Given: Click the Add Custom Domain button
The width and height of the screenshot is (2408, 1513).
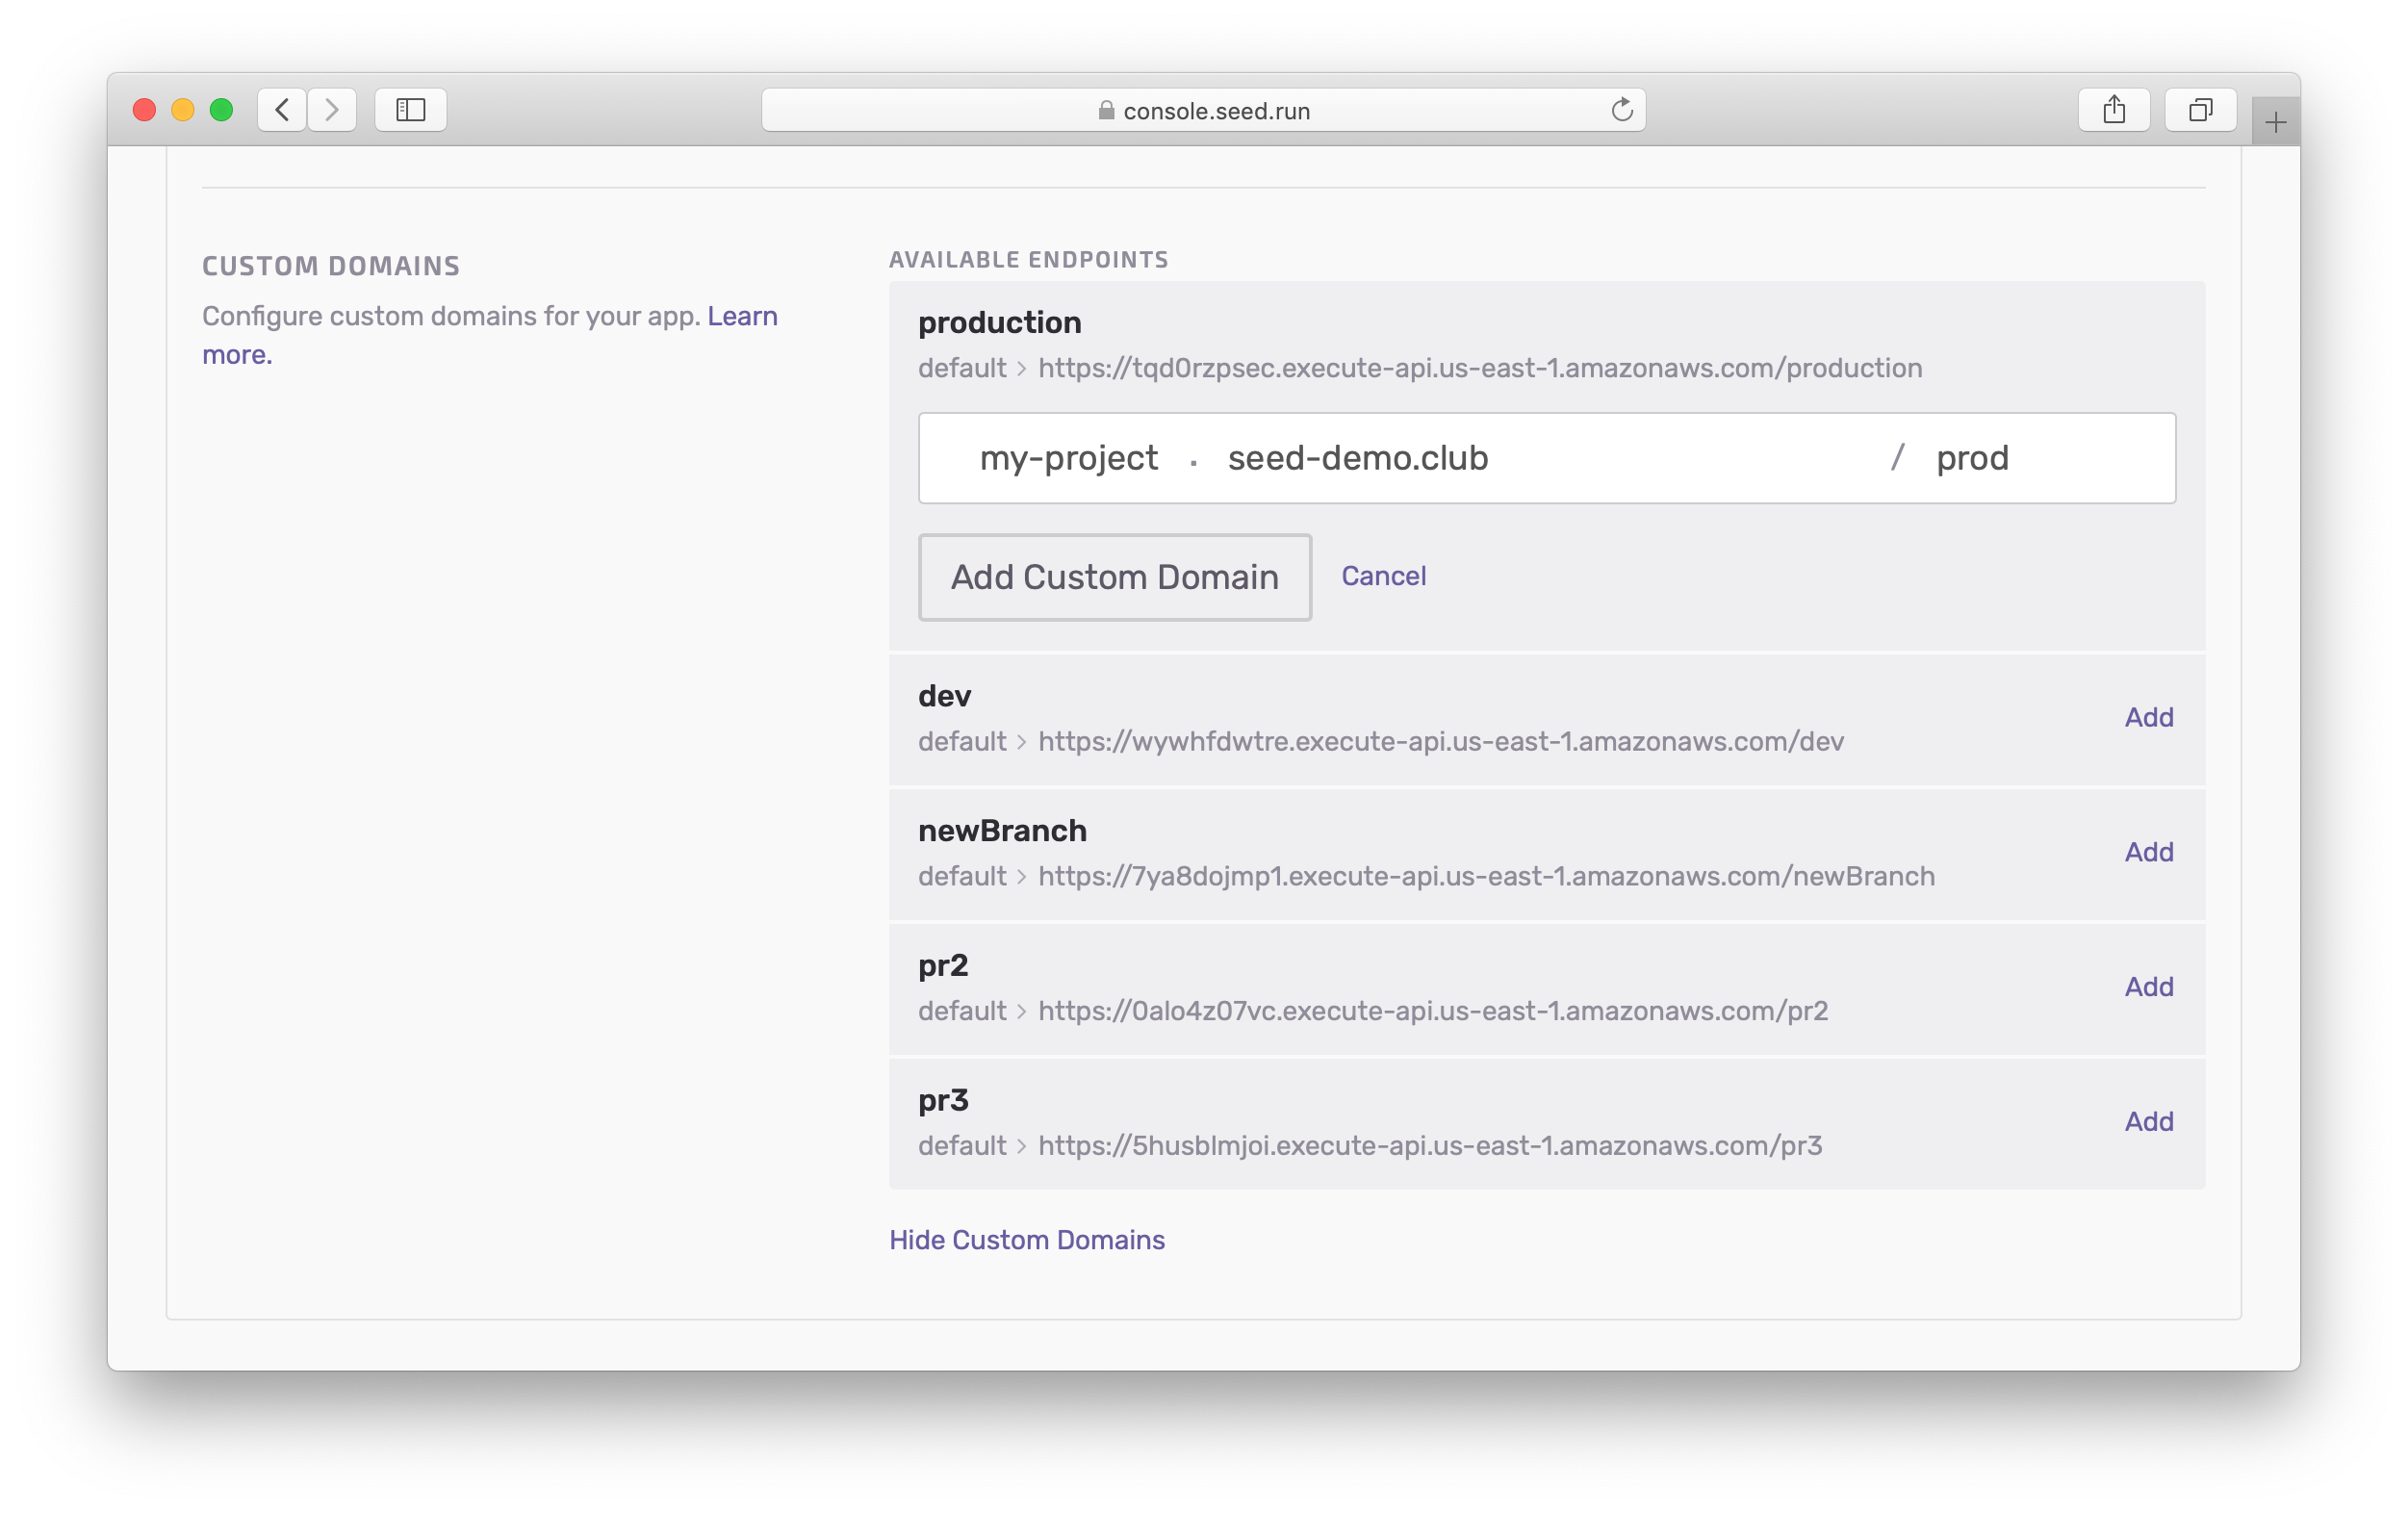Looking at the screenshot, I should point(1115,577).
